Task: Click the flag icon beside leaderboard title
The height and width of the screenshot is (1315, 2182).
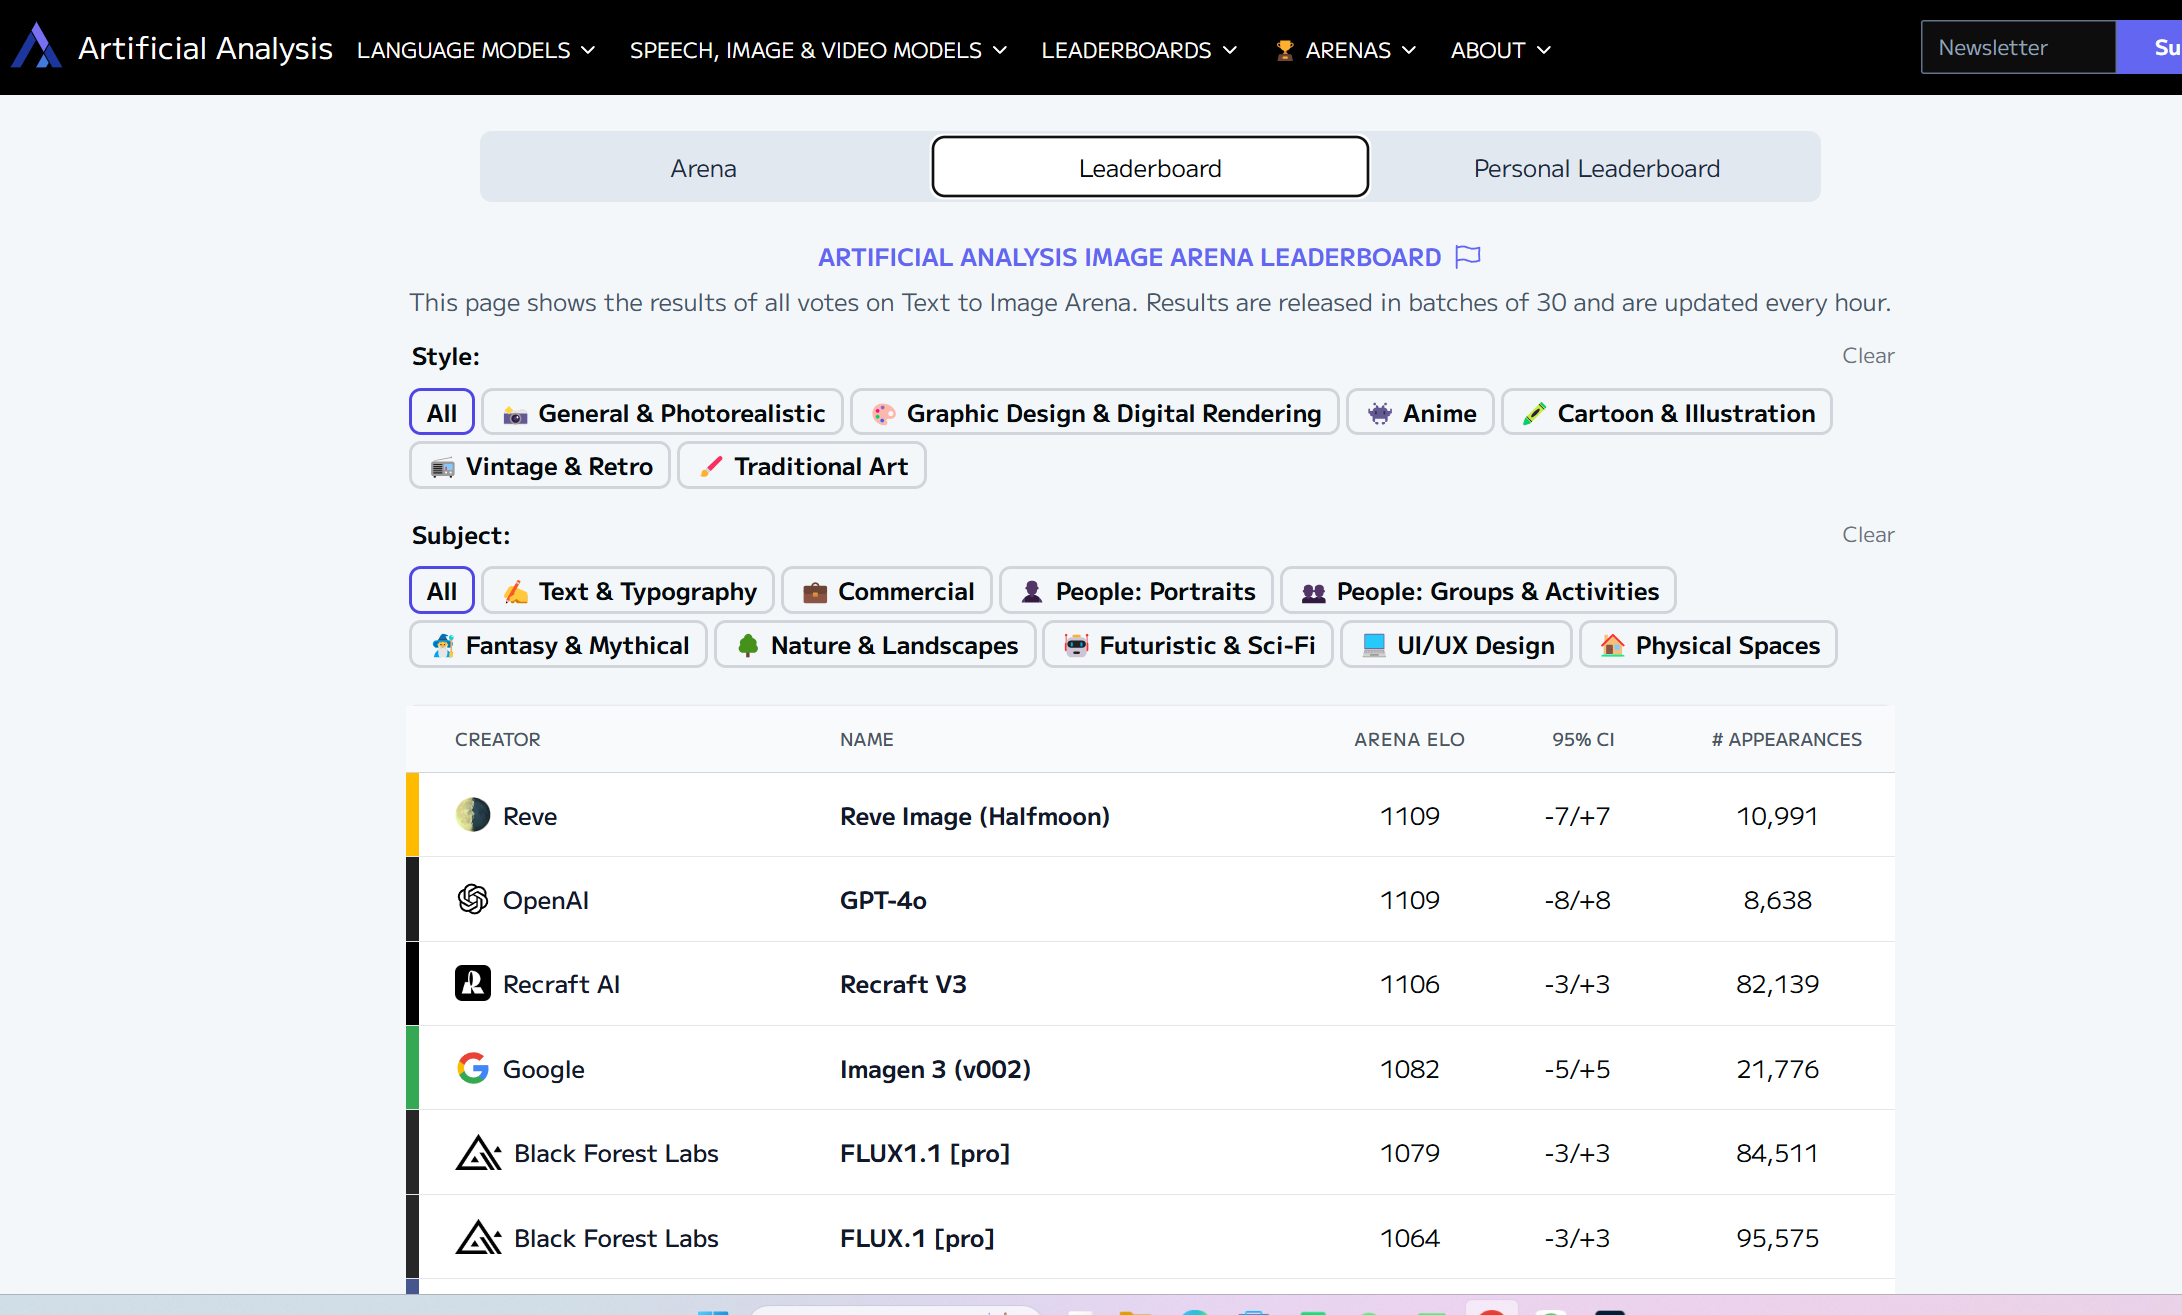Action: coord(1467,257)
